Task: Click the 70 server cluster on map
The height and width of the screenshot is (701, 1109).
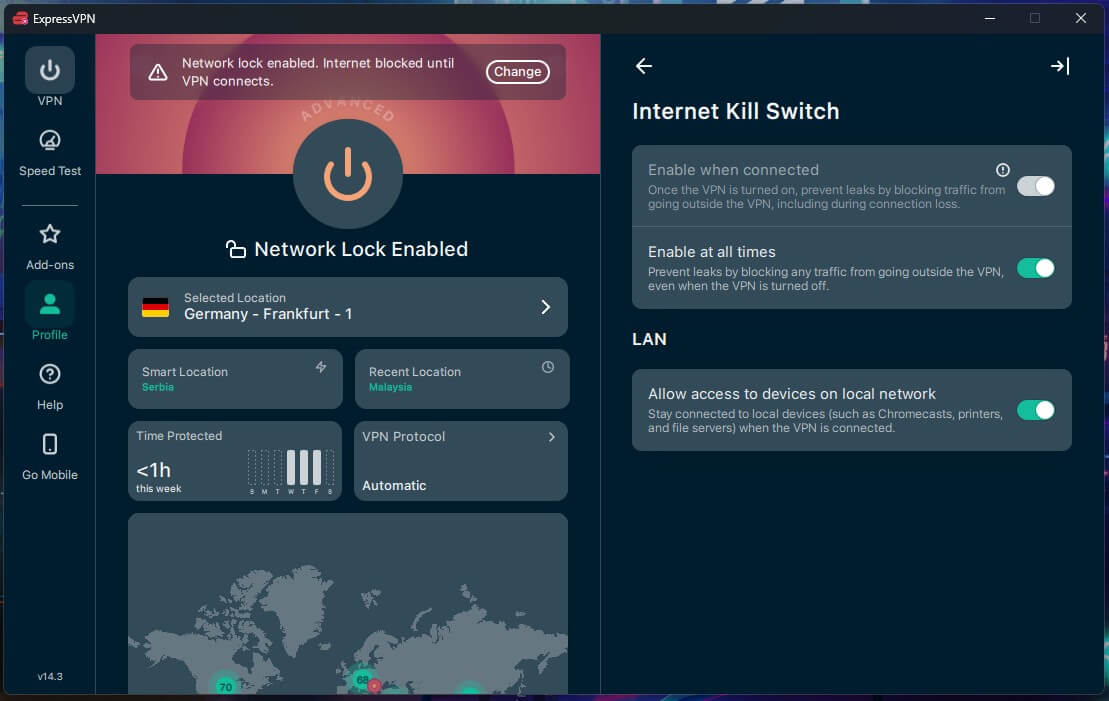Action: (x=226, y=686)
